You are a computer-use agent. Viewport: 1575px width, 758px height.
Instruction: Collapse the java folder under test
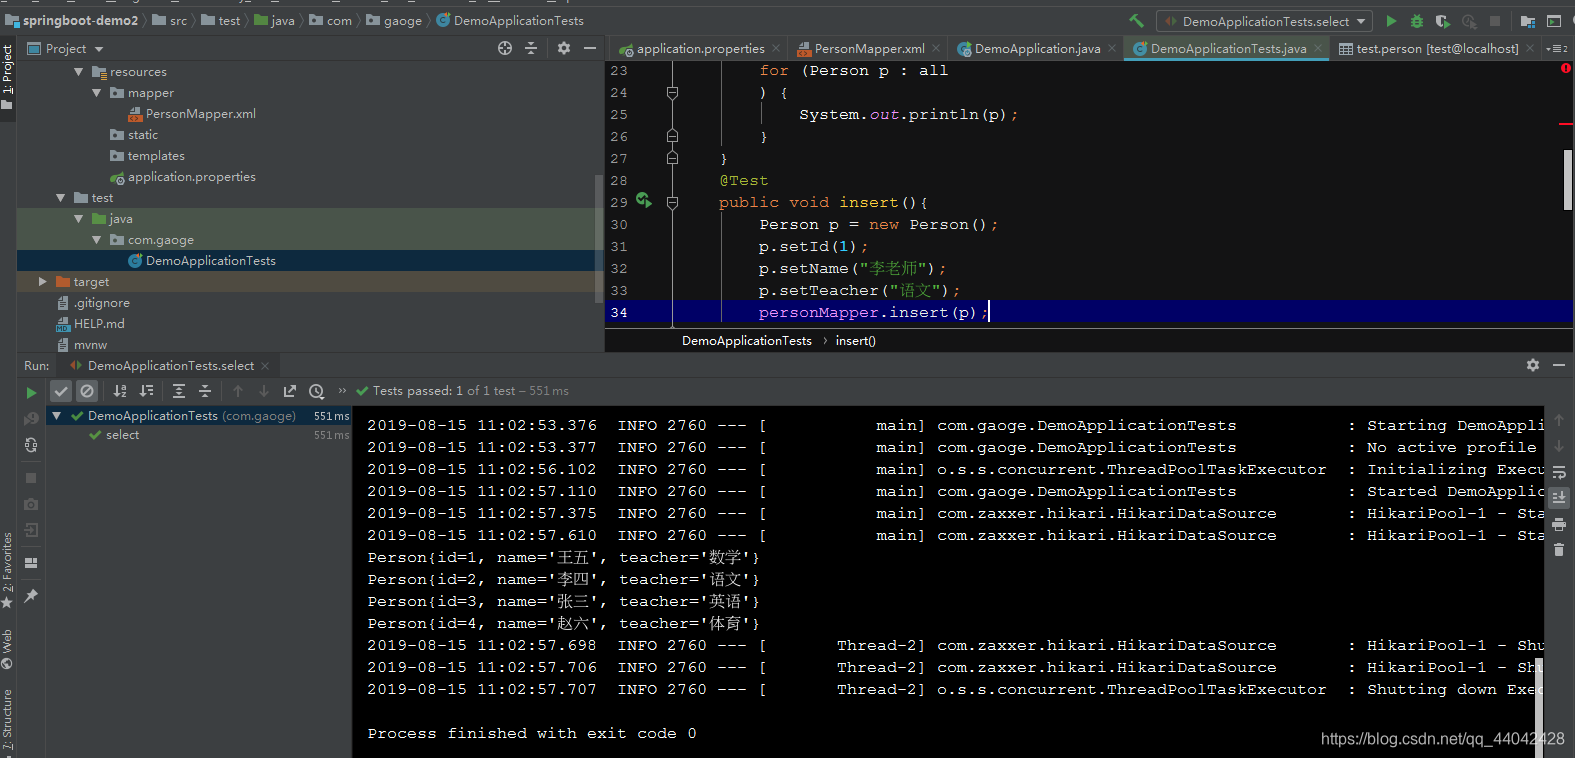coord(79,219)
